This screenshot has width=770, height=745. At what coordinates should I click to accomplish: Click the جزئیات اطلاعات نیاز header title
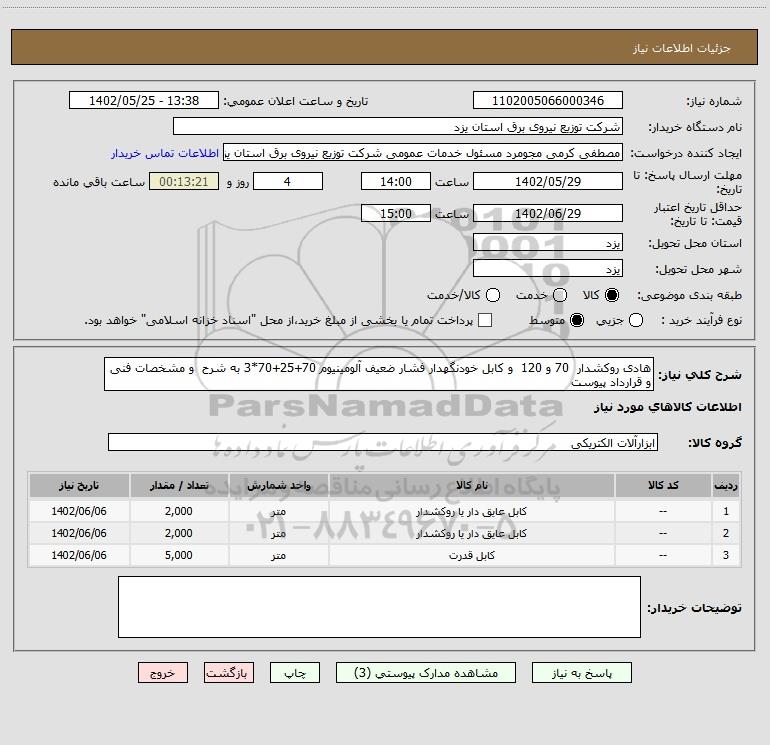682,48
